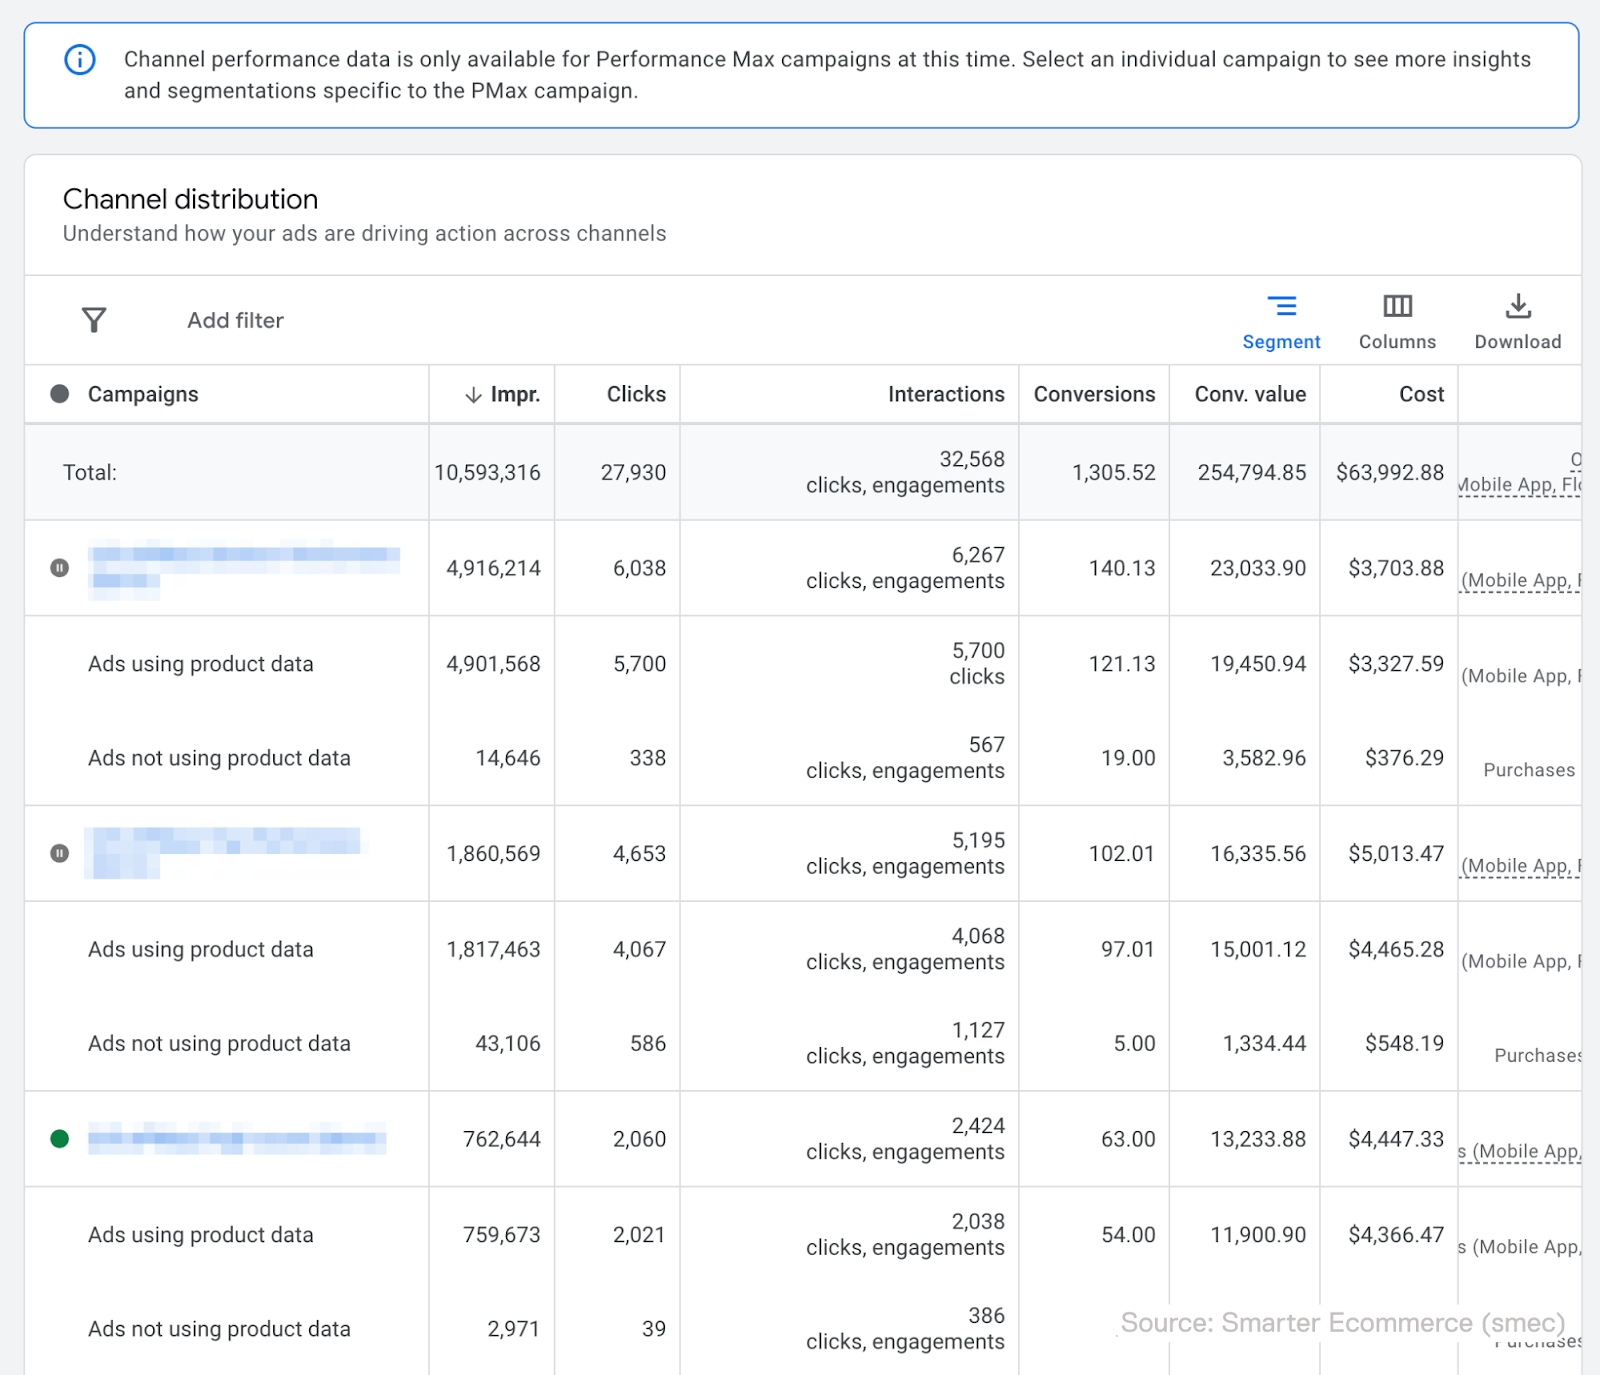The width and height of the screenshot is (1600, 1375).
Task: Sort by the Conversions column
Action: (1094, 394)
